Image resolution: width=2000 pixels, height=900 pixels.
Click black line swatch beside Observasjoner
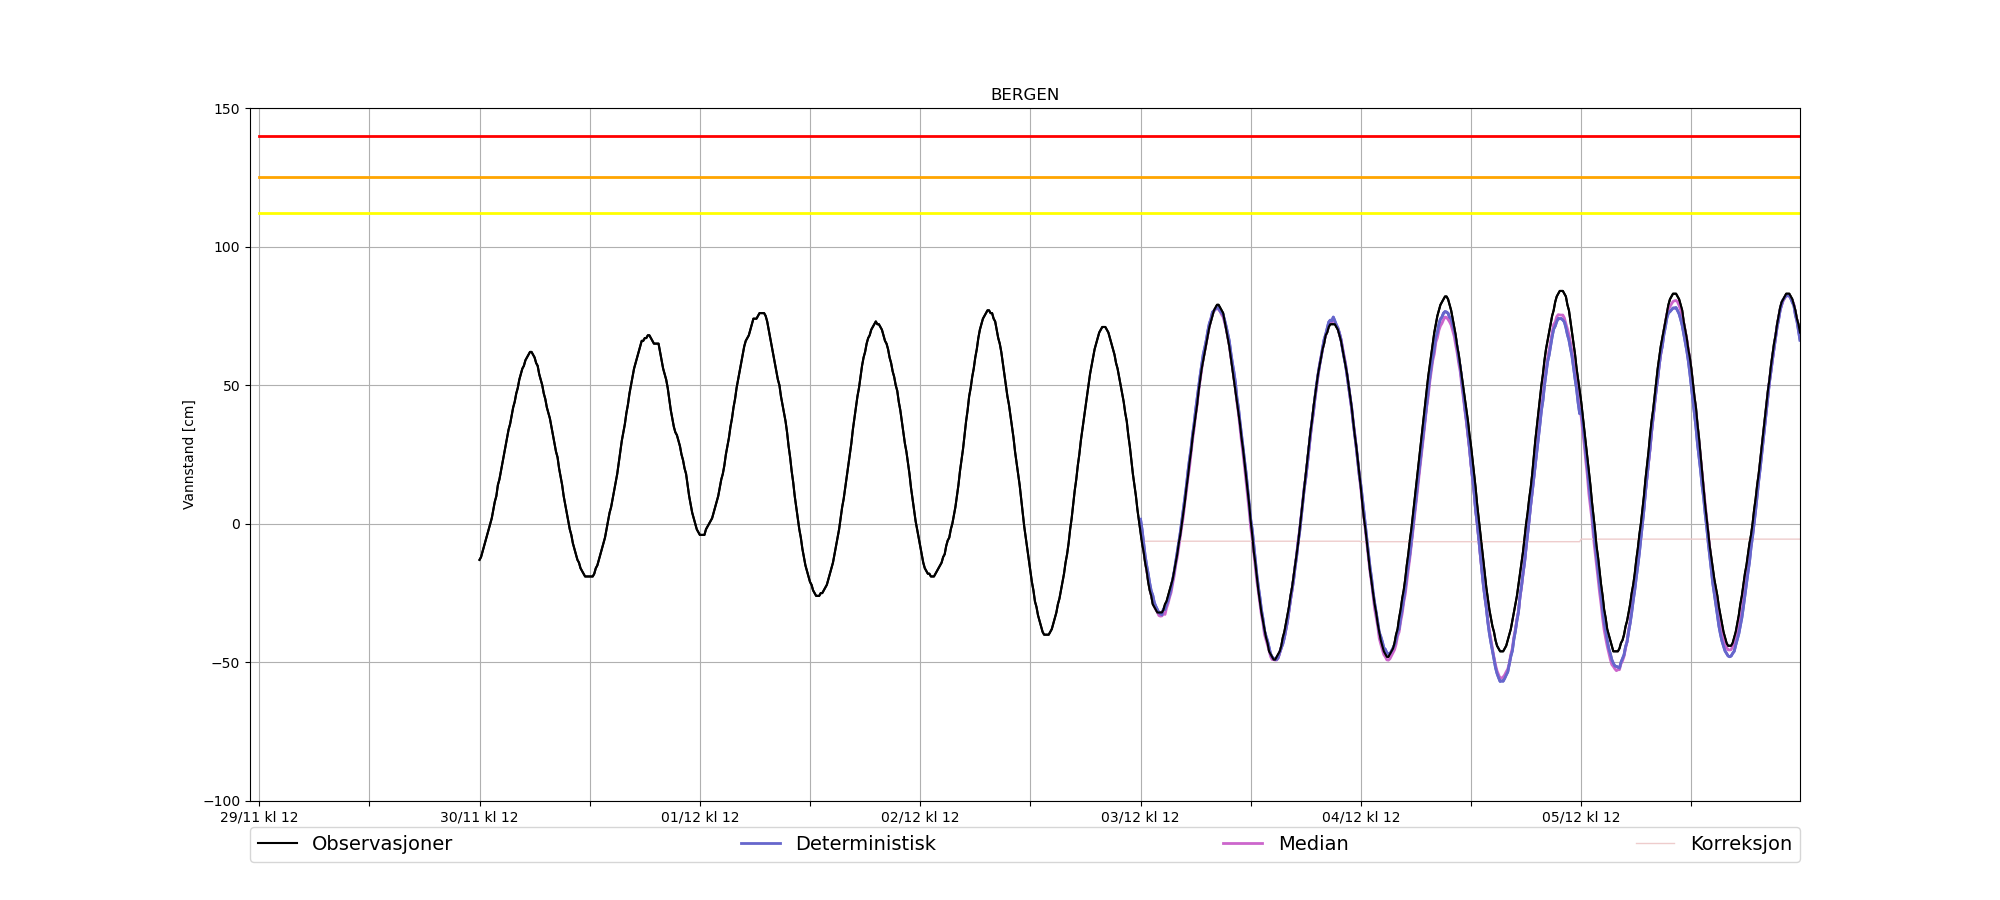click(278, 844)
